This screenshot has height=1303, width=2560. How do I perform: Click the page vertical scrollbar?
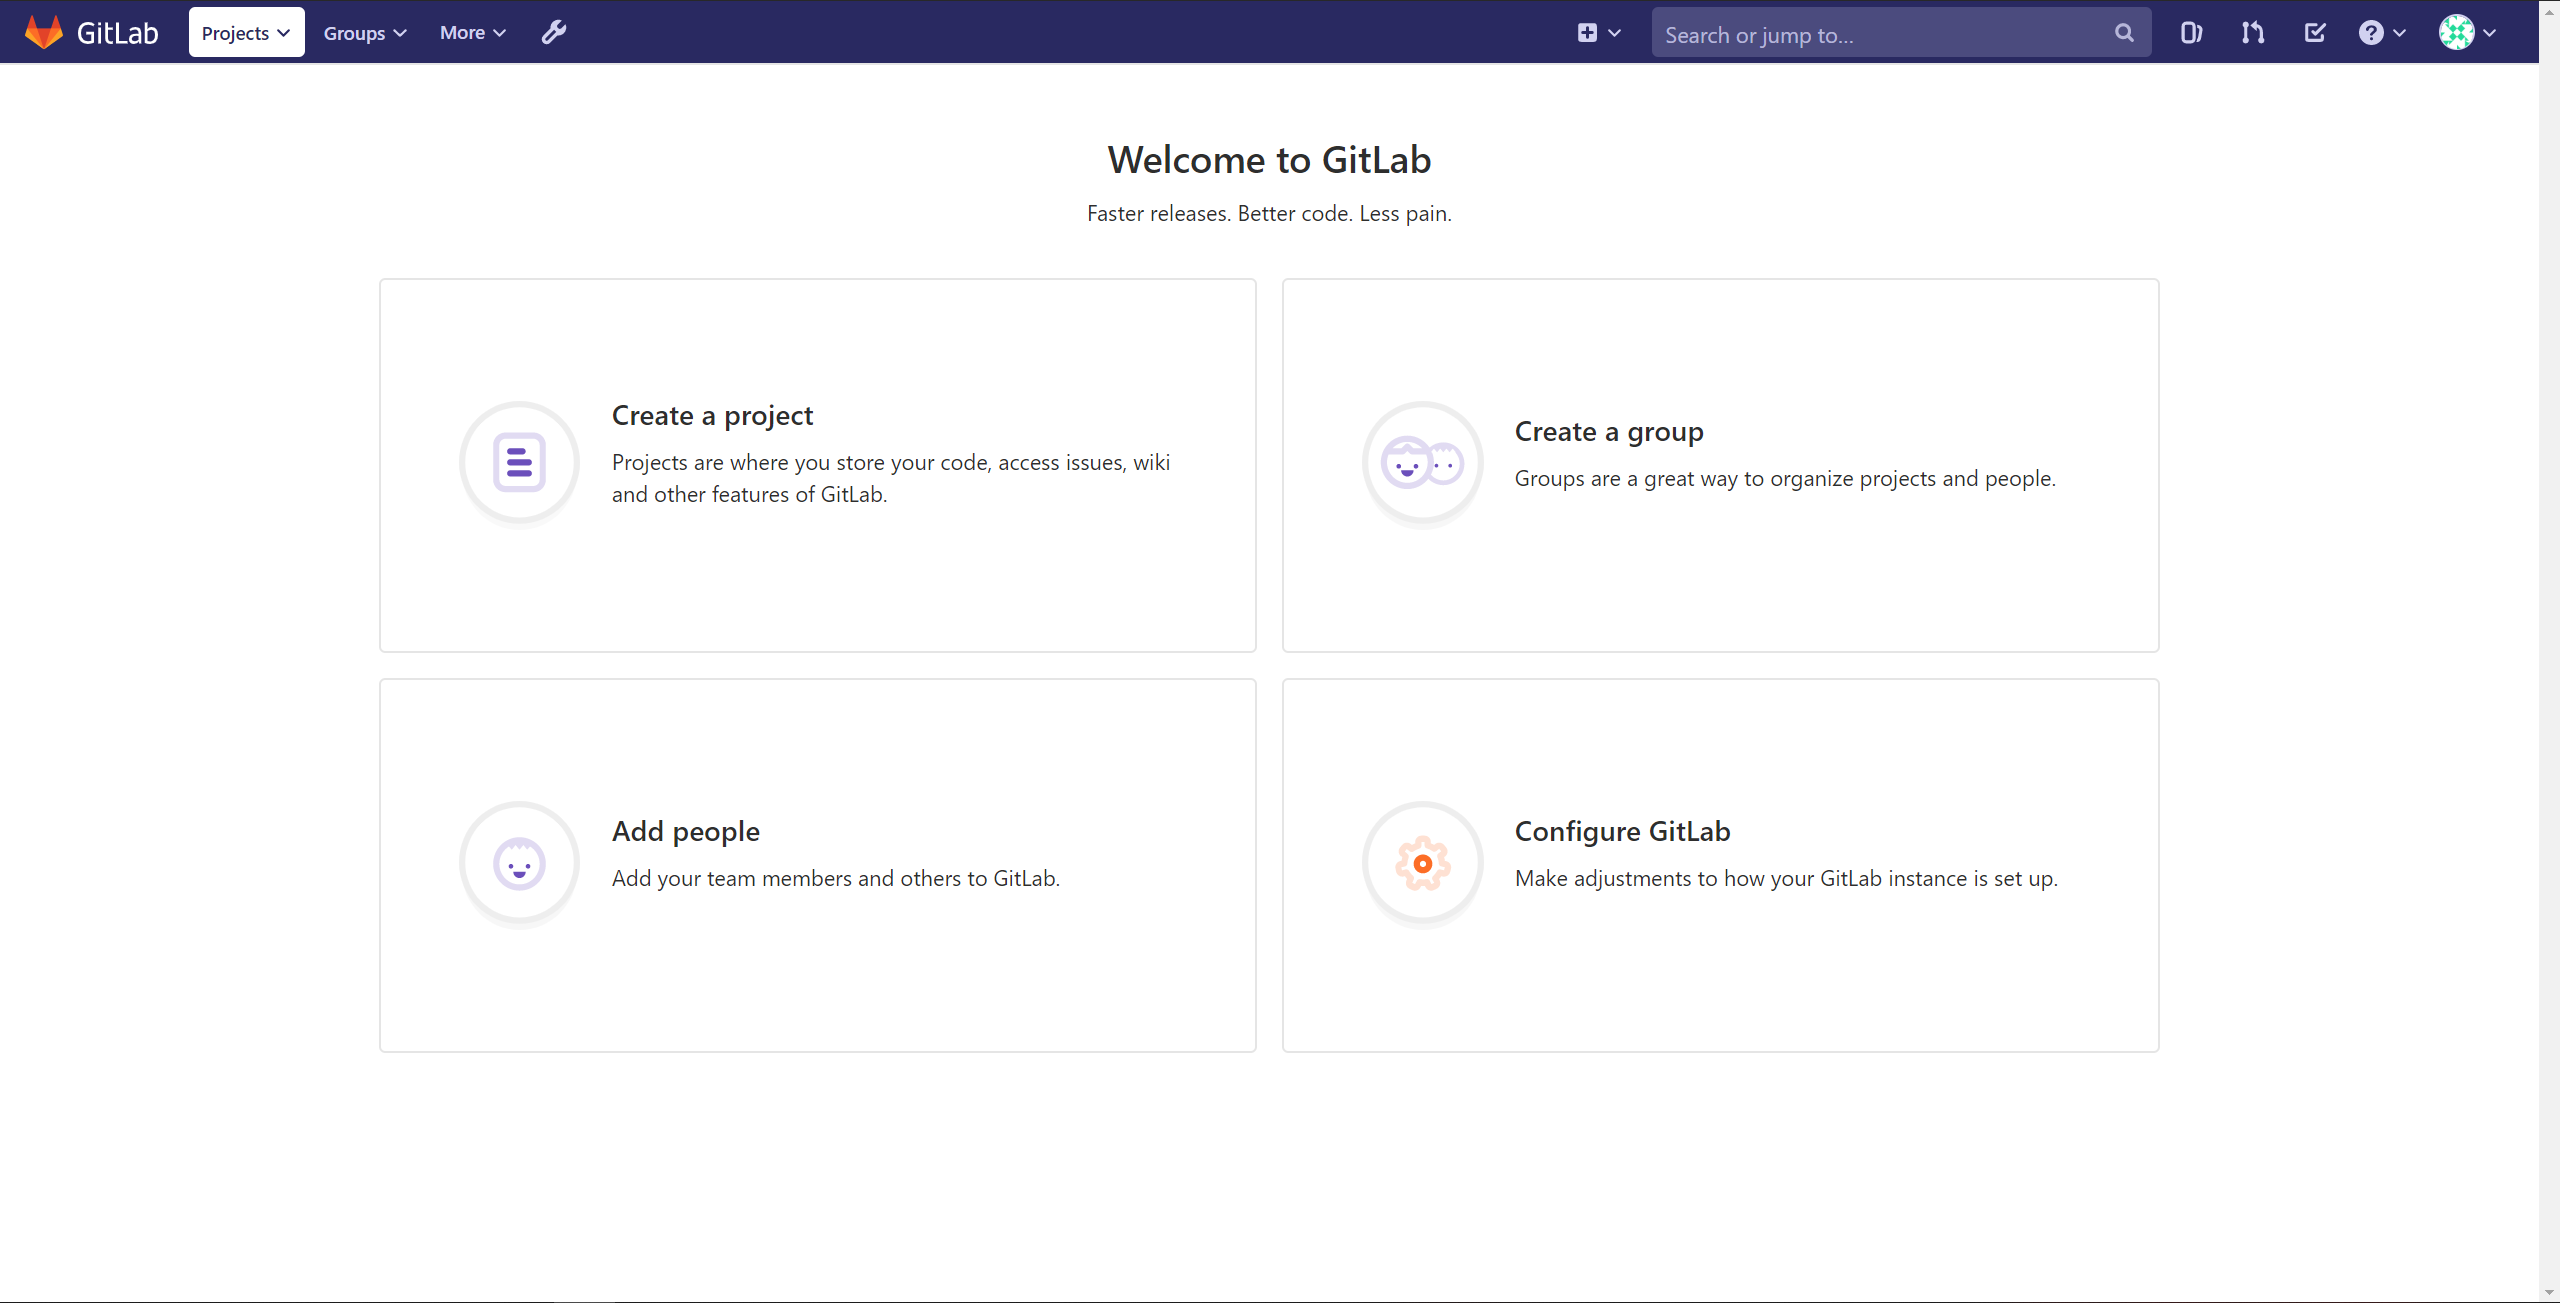pyautogui.click(x=2549, y=650)
